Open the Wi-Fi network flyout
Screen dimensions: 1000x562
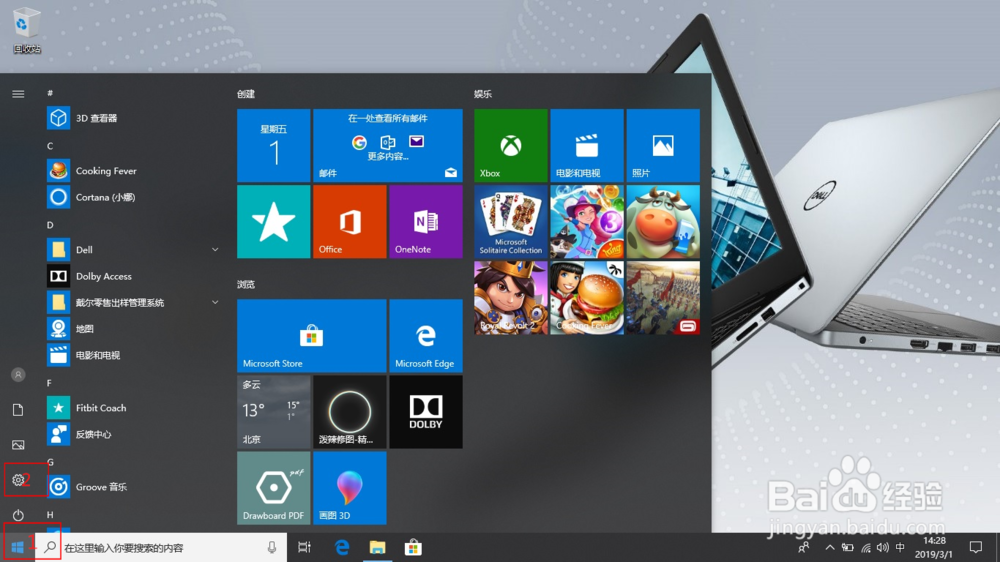[865, 547]
